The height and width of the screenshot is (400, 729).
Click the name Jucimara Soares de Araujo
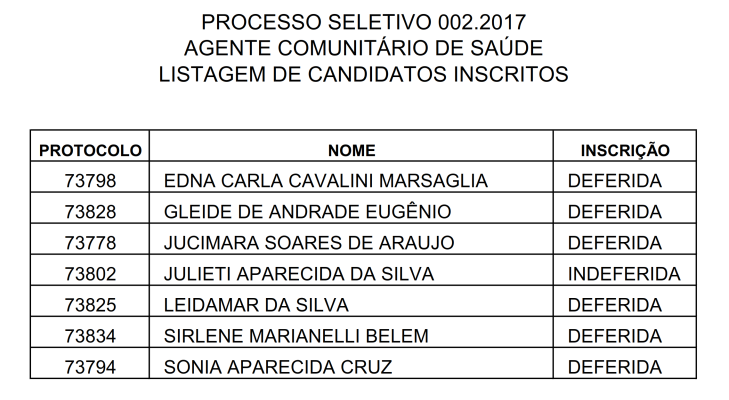309,243
